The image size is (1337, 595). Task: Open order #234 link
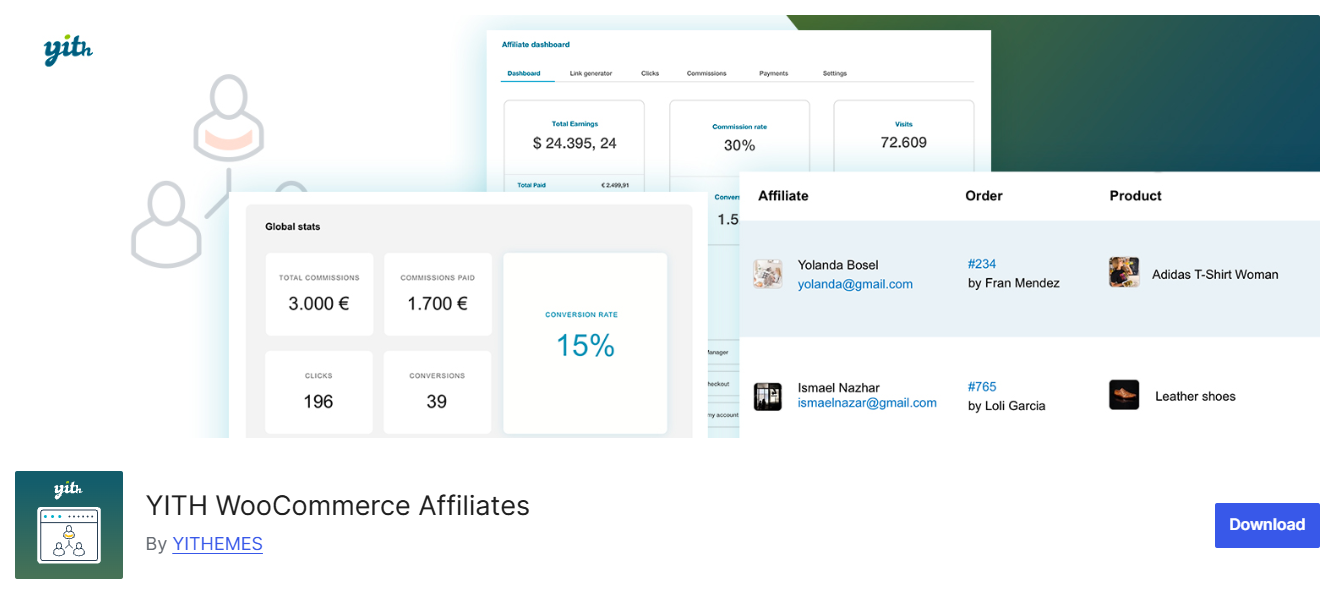point(982,264)
